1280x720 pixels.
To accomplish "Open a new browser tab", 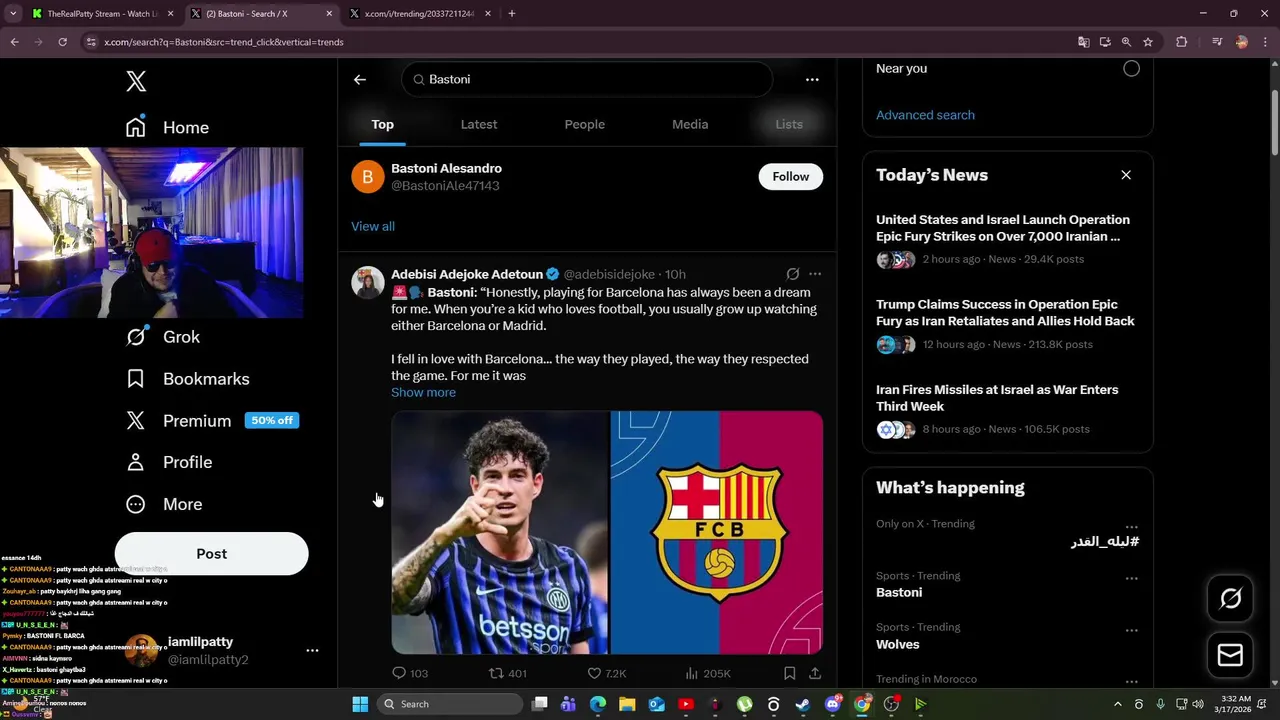I will pos(512,14).
